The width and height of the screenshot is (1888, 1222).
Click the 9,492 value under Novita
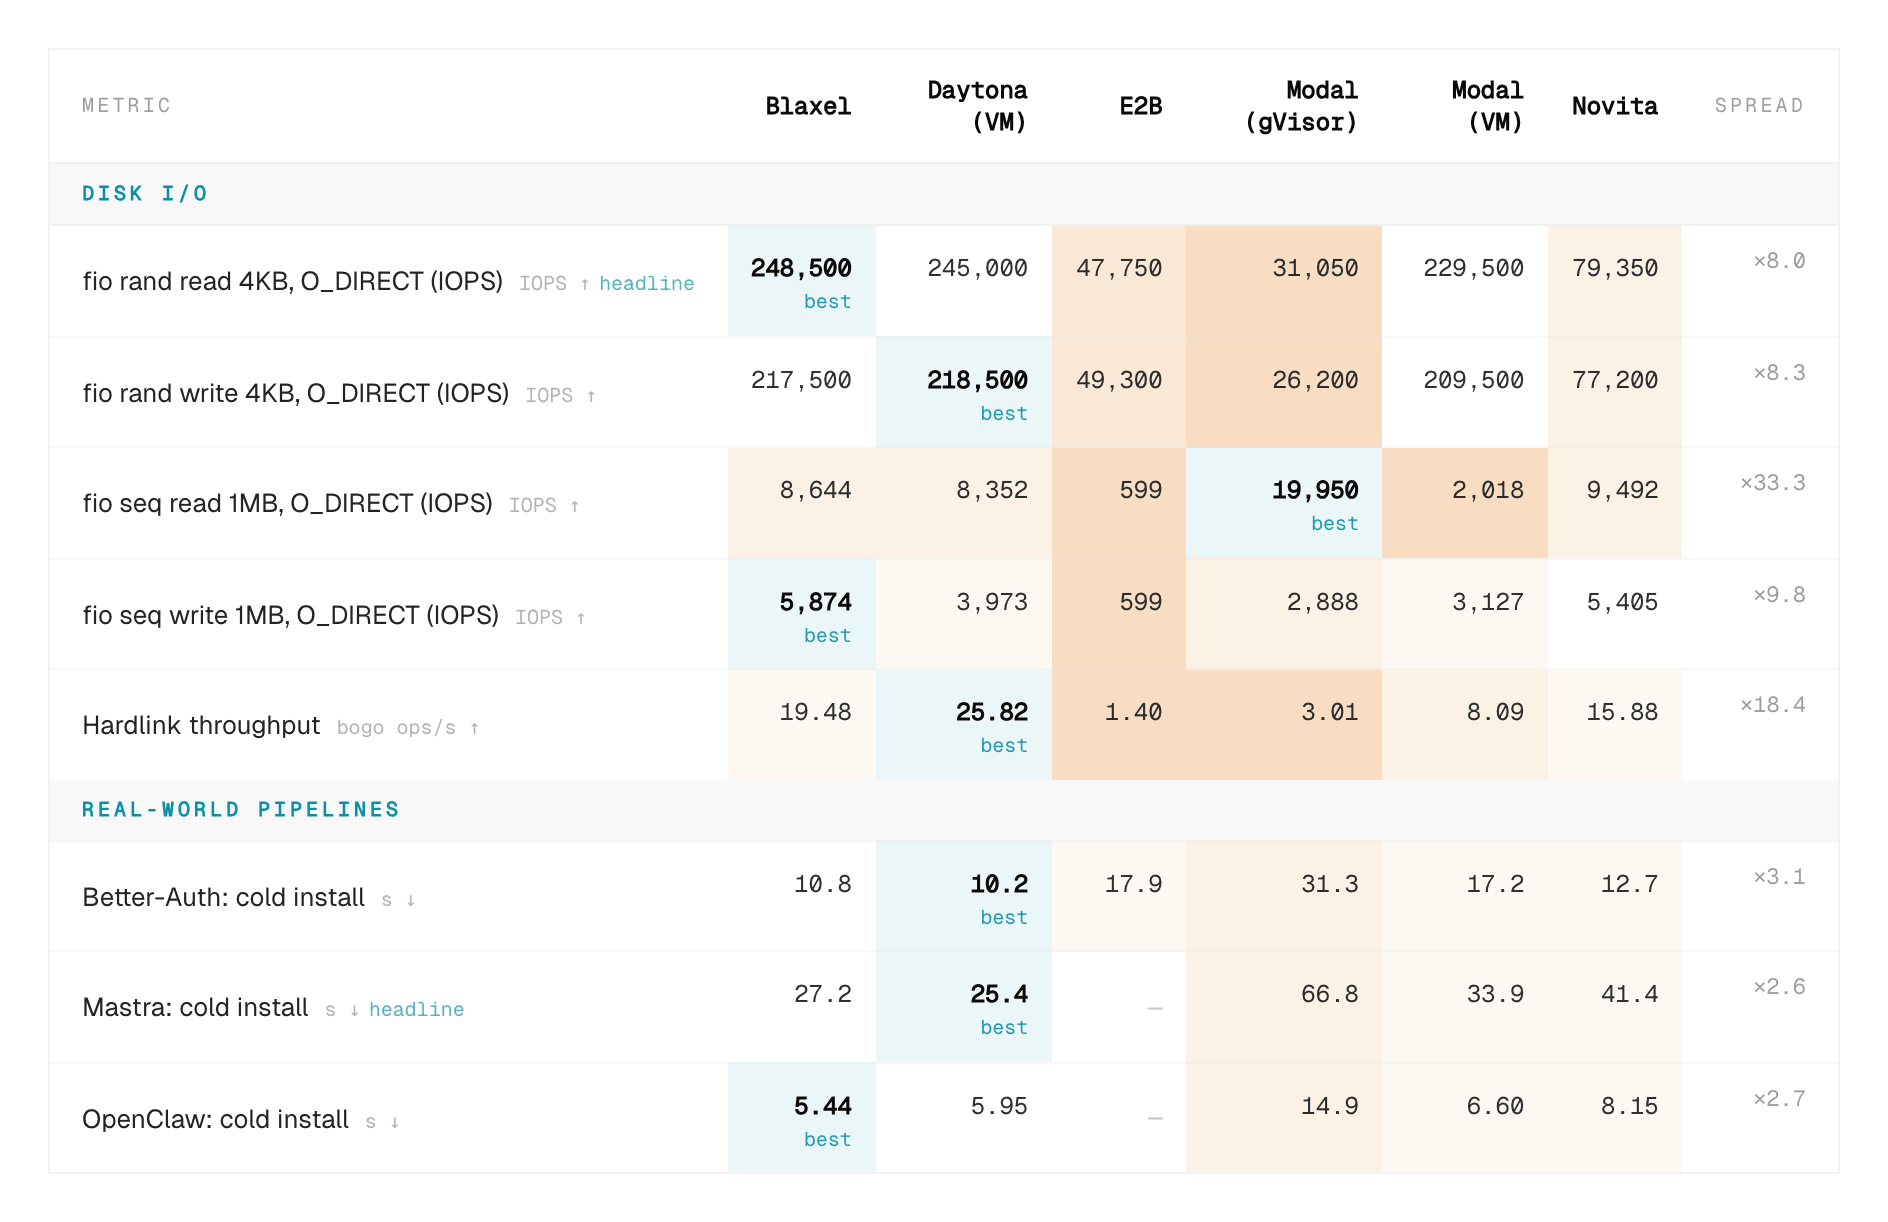1622,491
